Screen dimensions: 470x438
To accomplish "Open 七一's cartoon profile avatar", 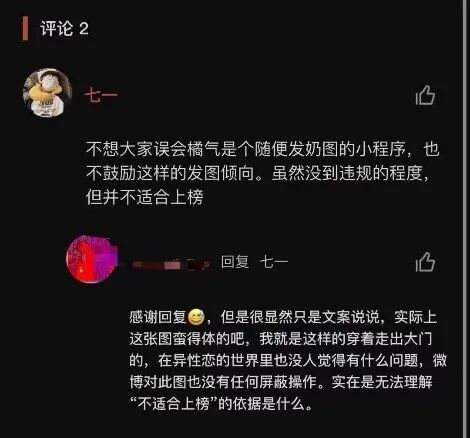I will click(48, 93).
